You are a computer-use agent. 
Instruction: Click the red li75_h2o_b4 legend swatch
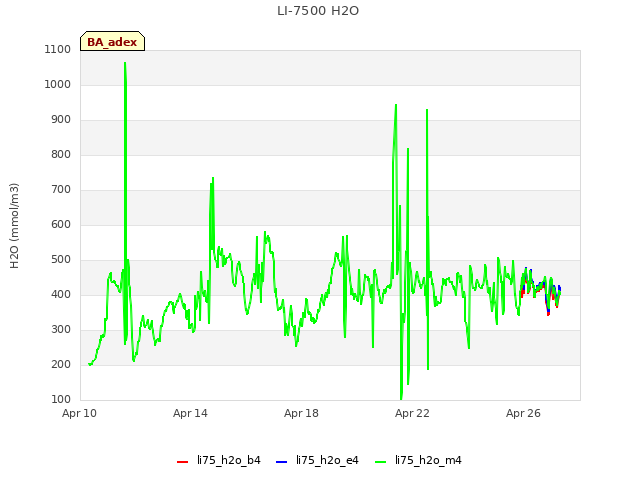[x=182, y=462]
